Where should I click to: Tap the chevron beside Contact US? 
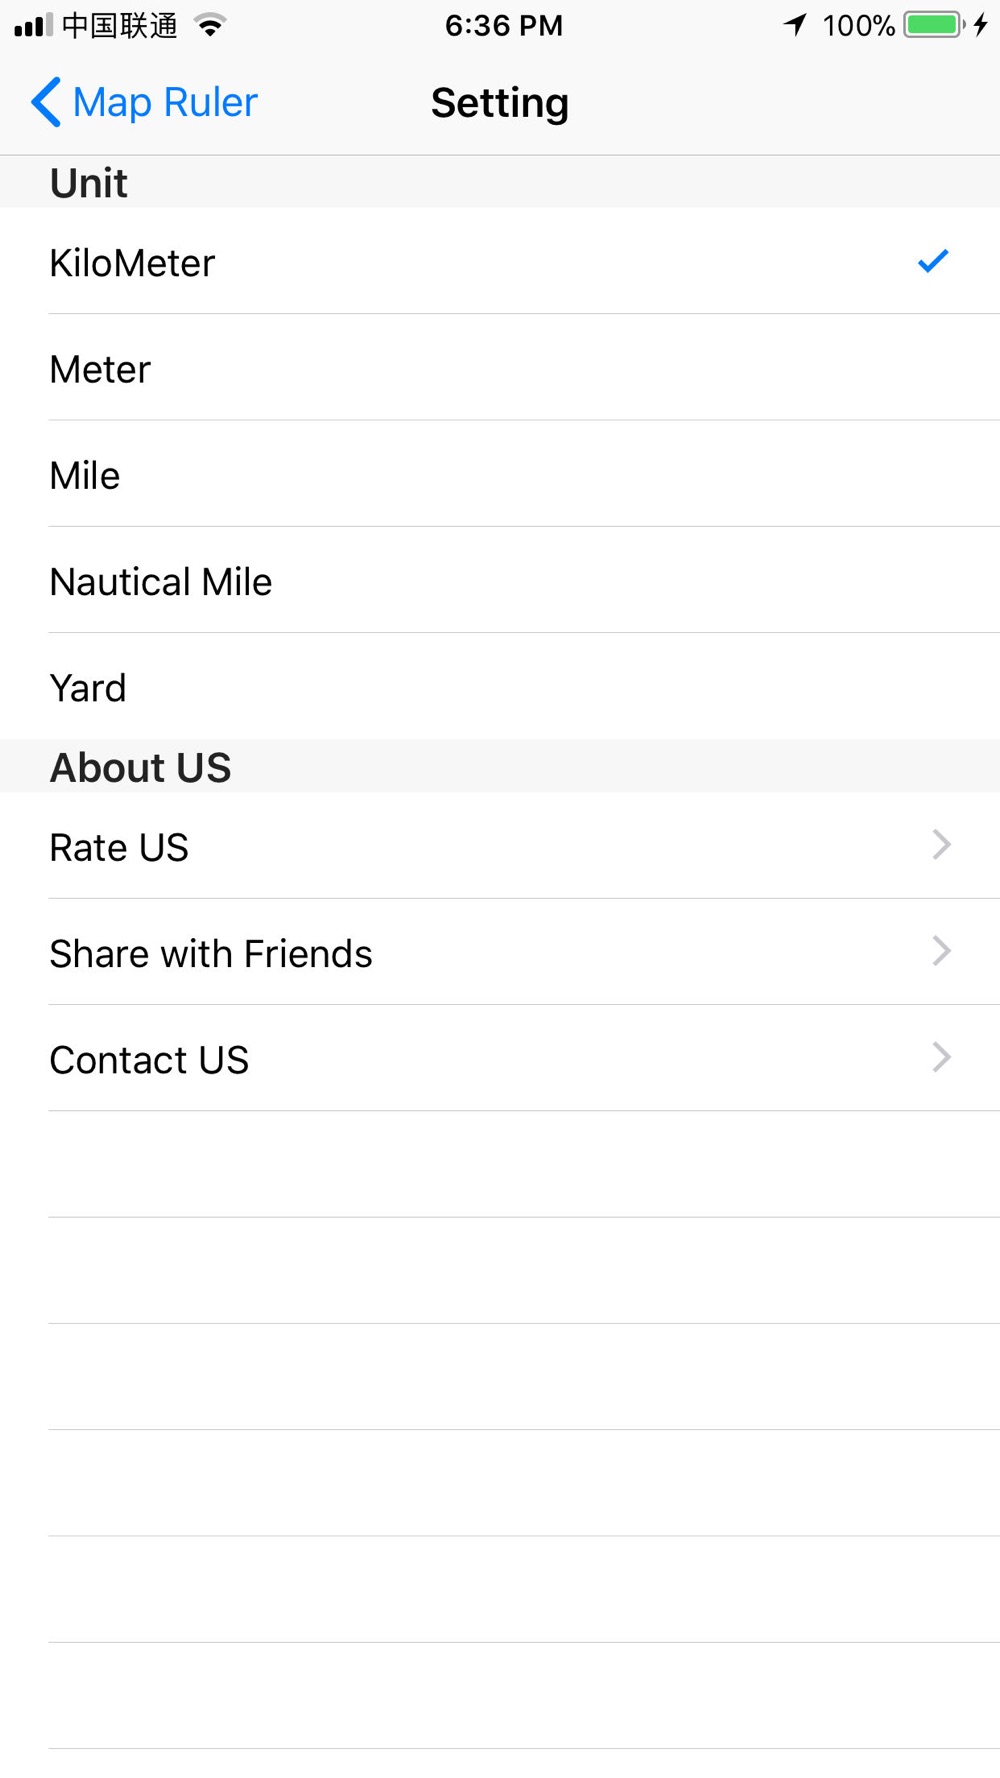[941, 1057]
